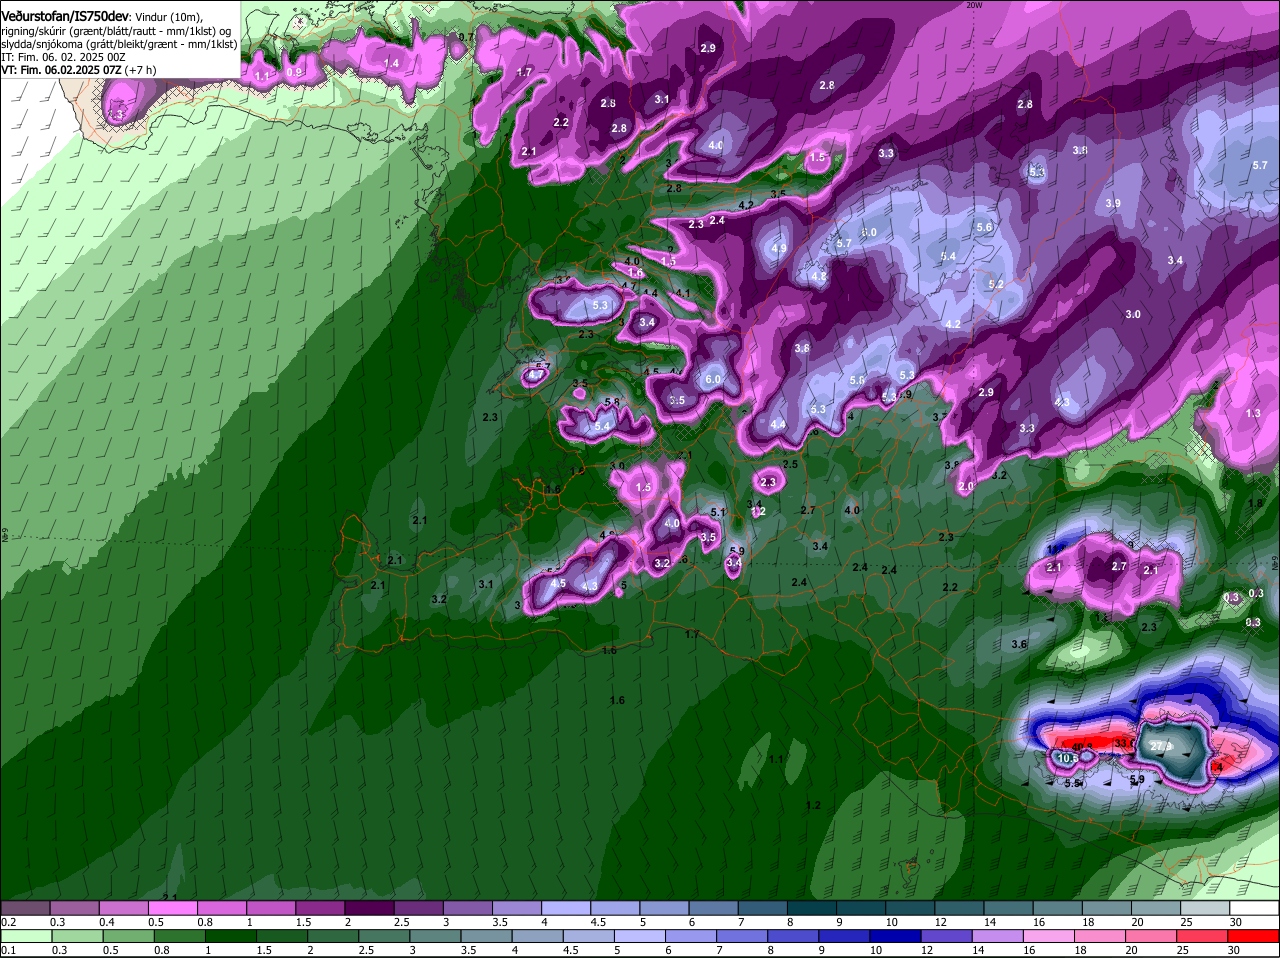The width and height of the screenshot is (1280, 958).
Task: Click the '5.2' value on the map
Action: click(x=996, y=285)
